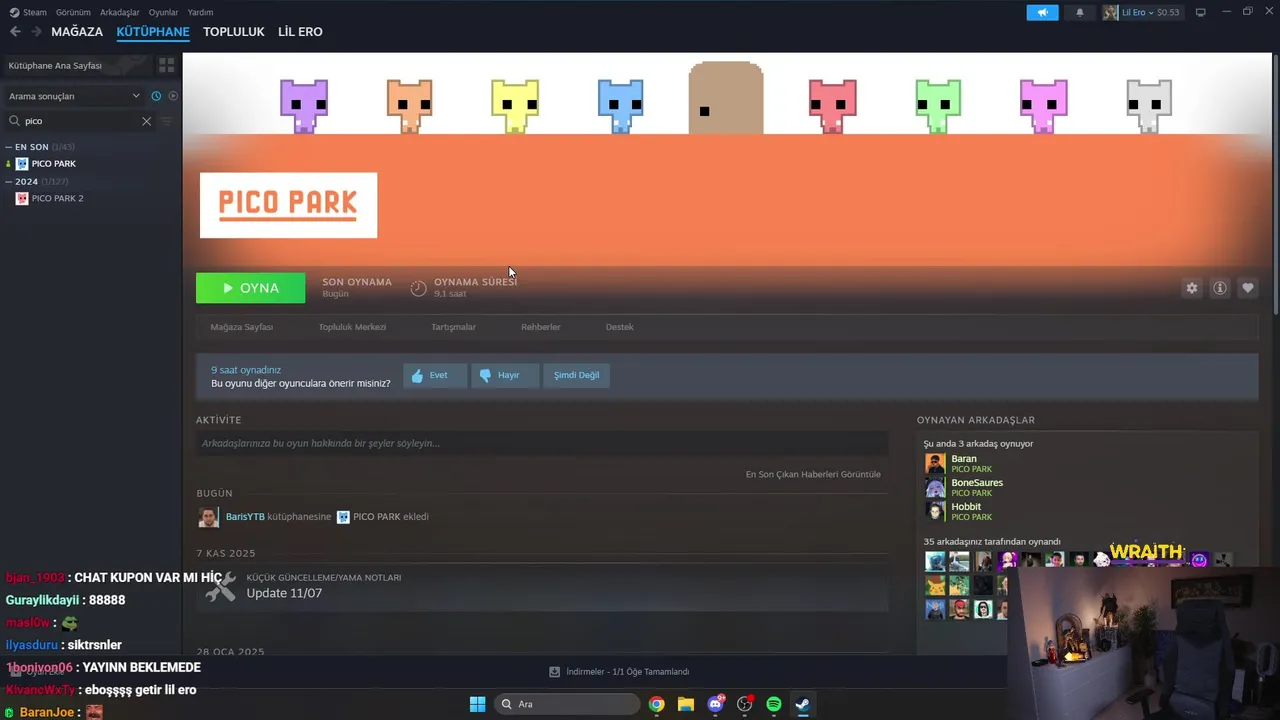Click the thumbs down Hayır button

click(504, 375)
